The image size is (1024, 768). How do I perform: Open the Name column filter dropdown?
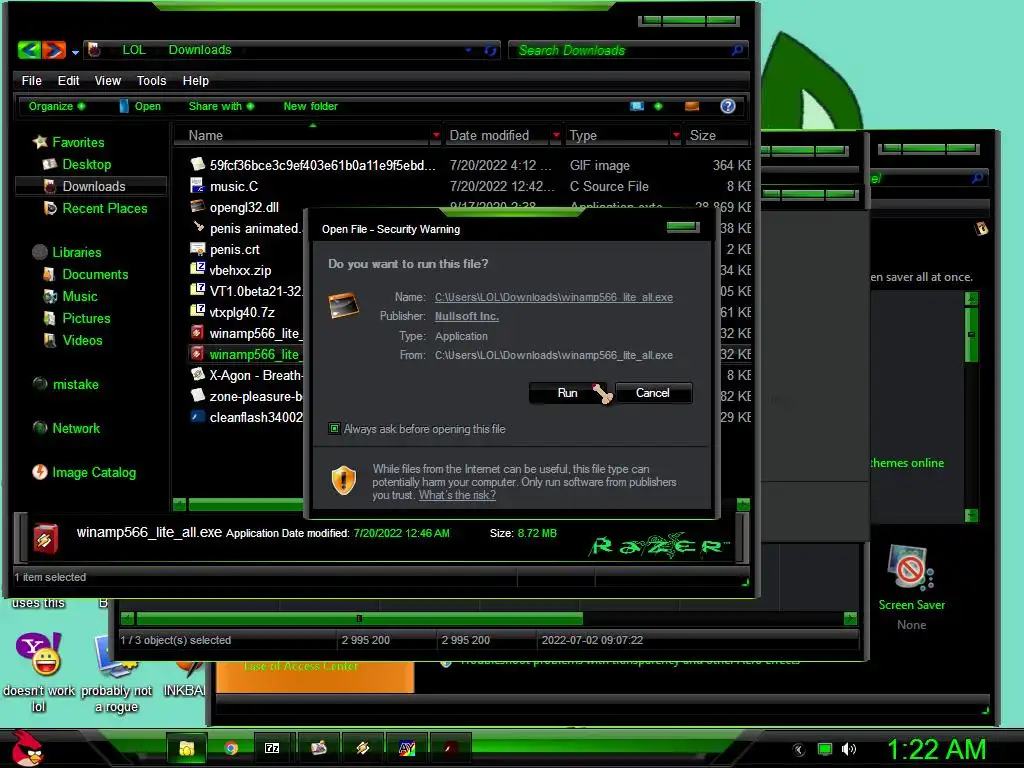(x=436, y=135)
